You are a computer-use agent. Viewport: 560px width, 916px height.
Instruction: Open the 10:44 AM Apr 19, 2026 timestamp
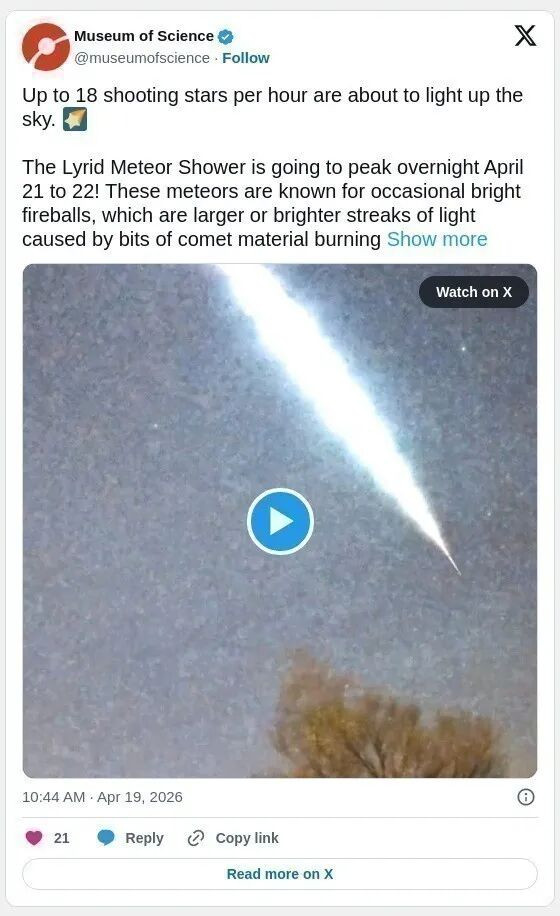(102, 797)
